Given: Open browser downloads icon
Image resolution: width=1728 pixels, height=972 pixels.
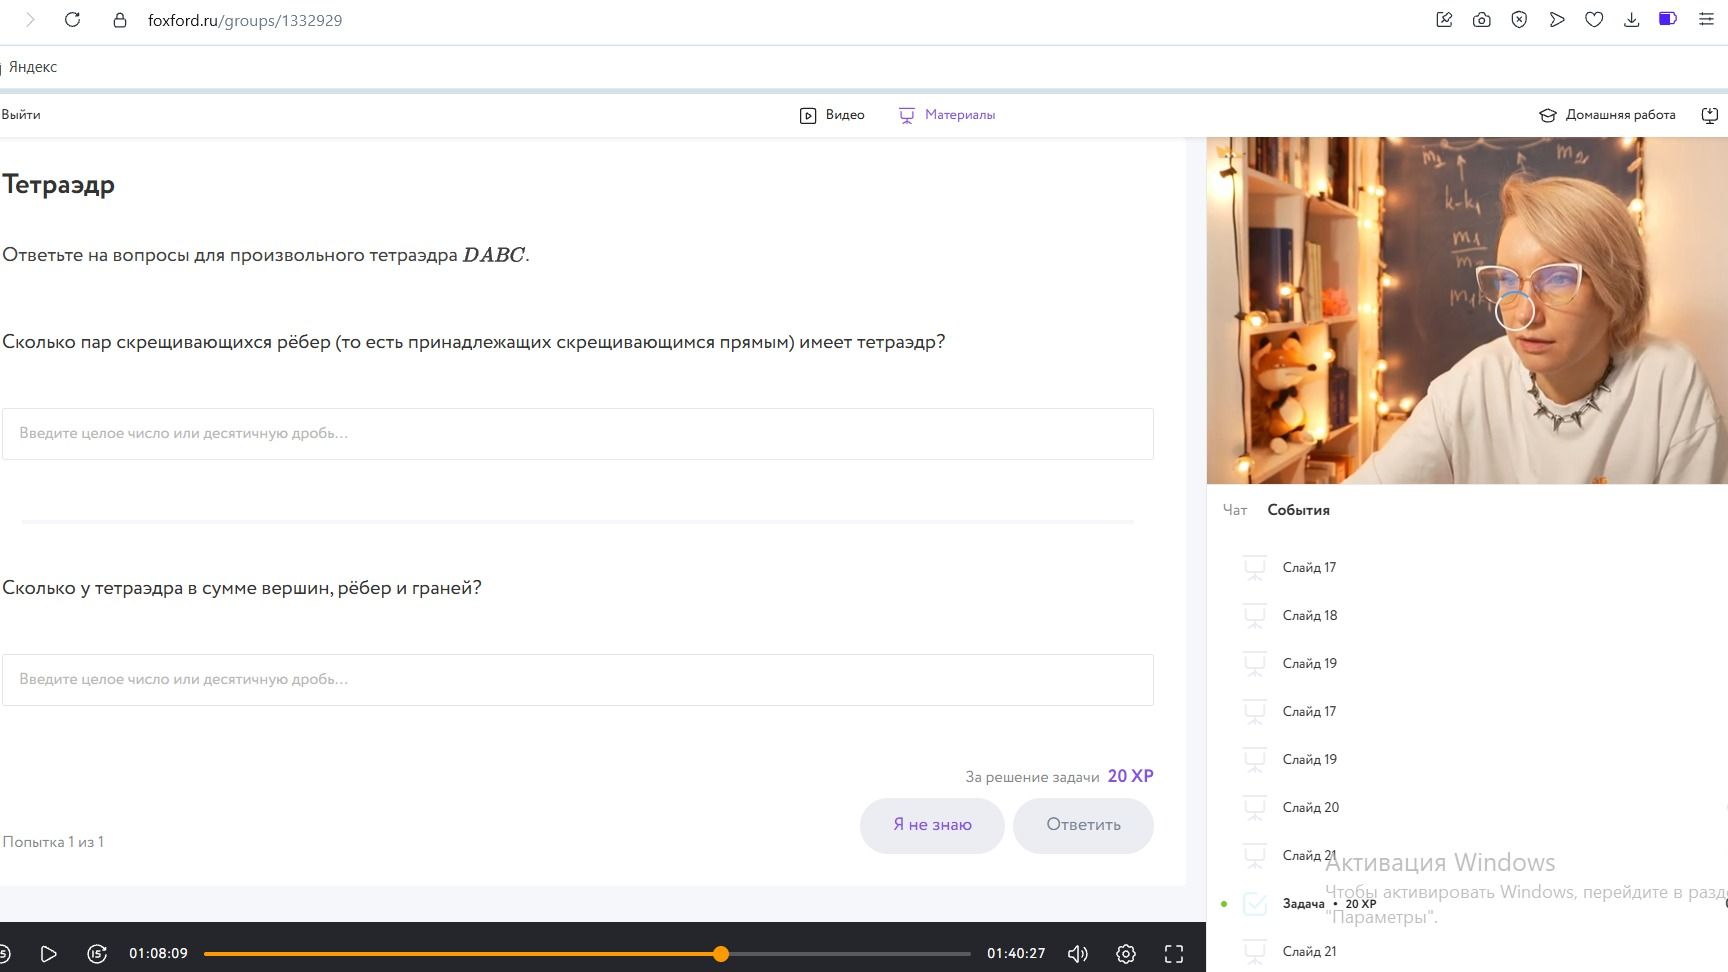Looking at the screenshot, I should click(1631, 20).
